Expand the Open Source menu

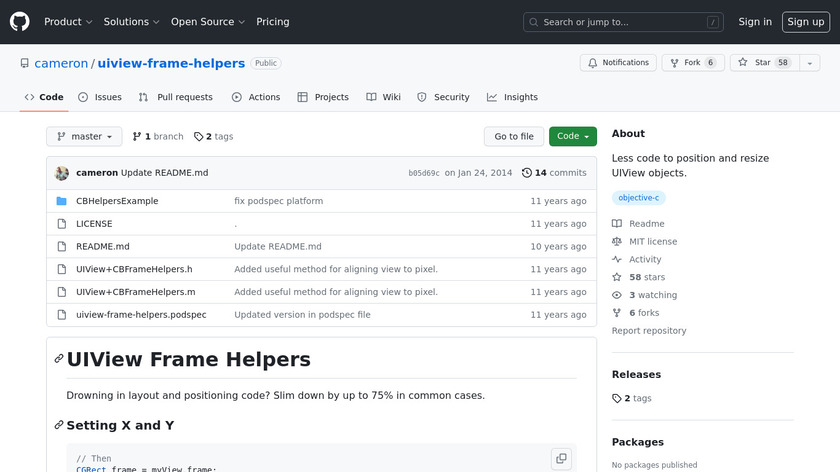tap(208, 22)
